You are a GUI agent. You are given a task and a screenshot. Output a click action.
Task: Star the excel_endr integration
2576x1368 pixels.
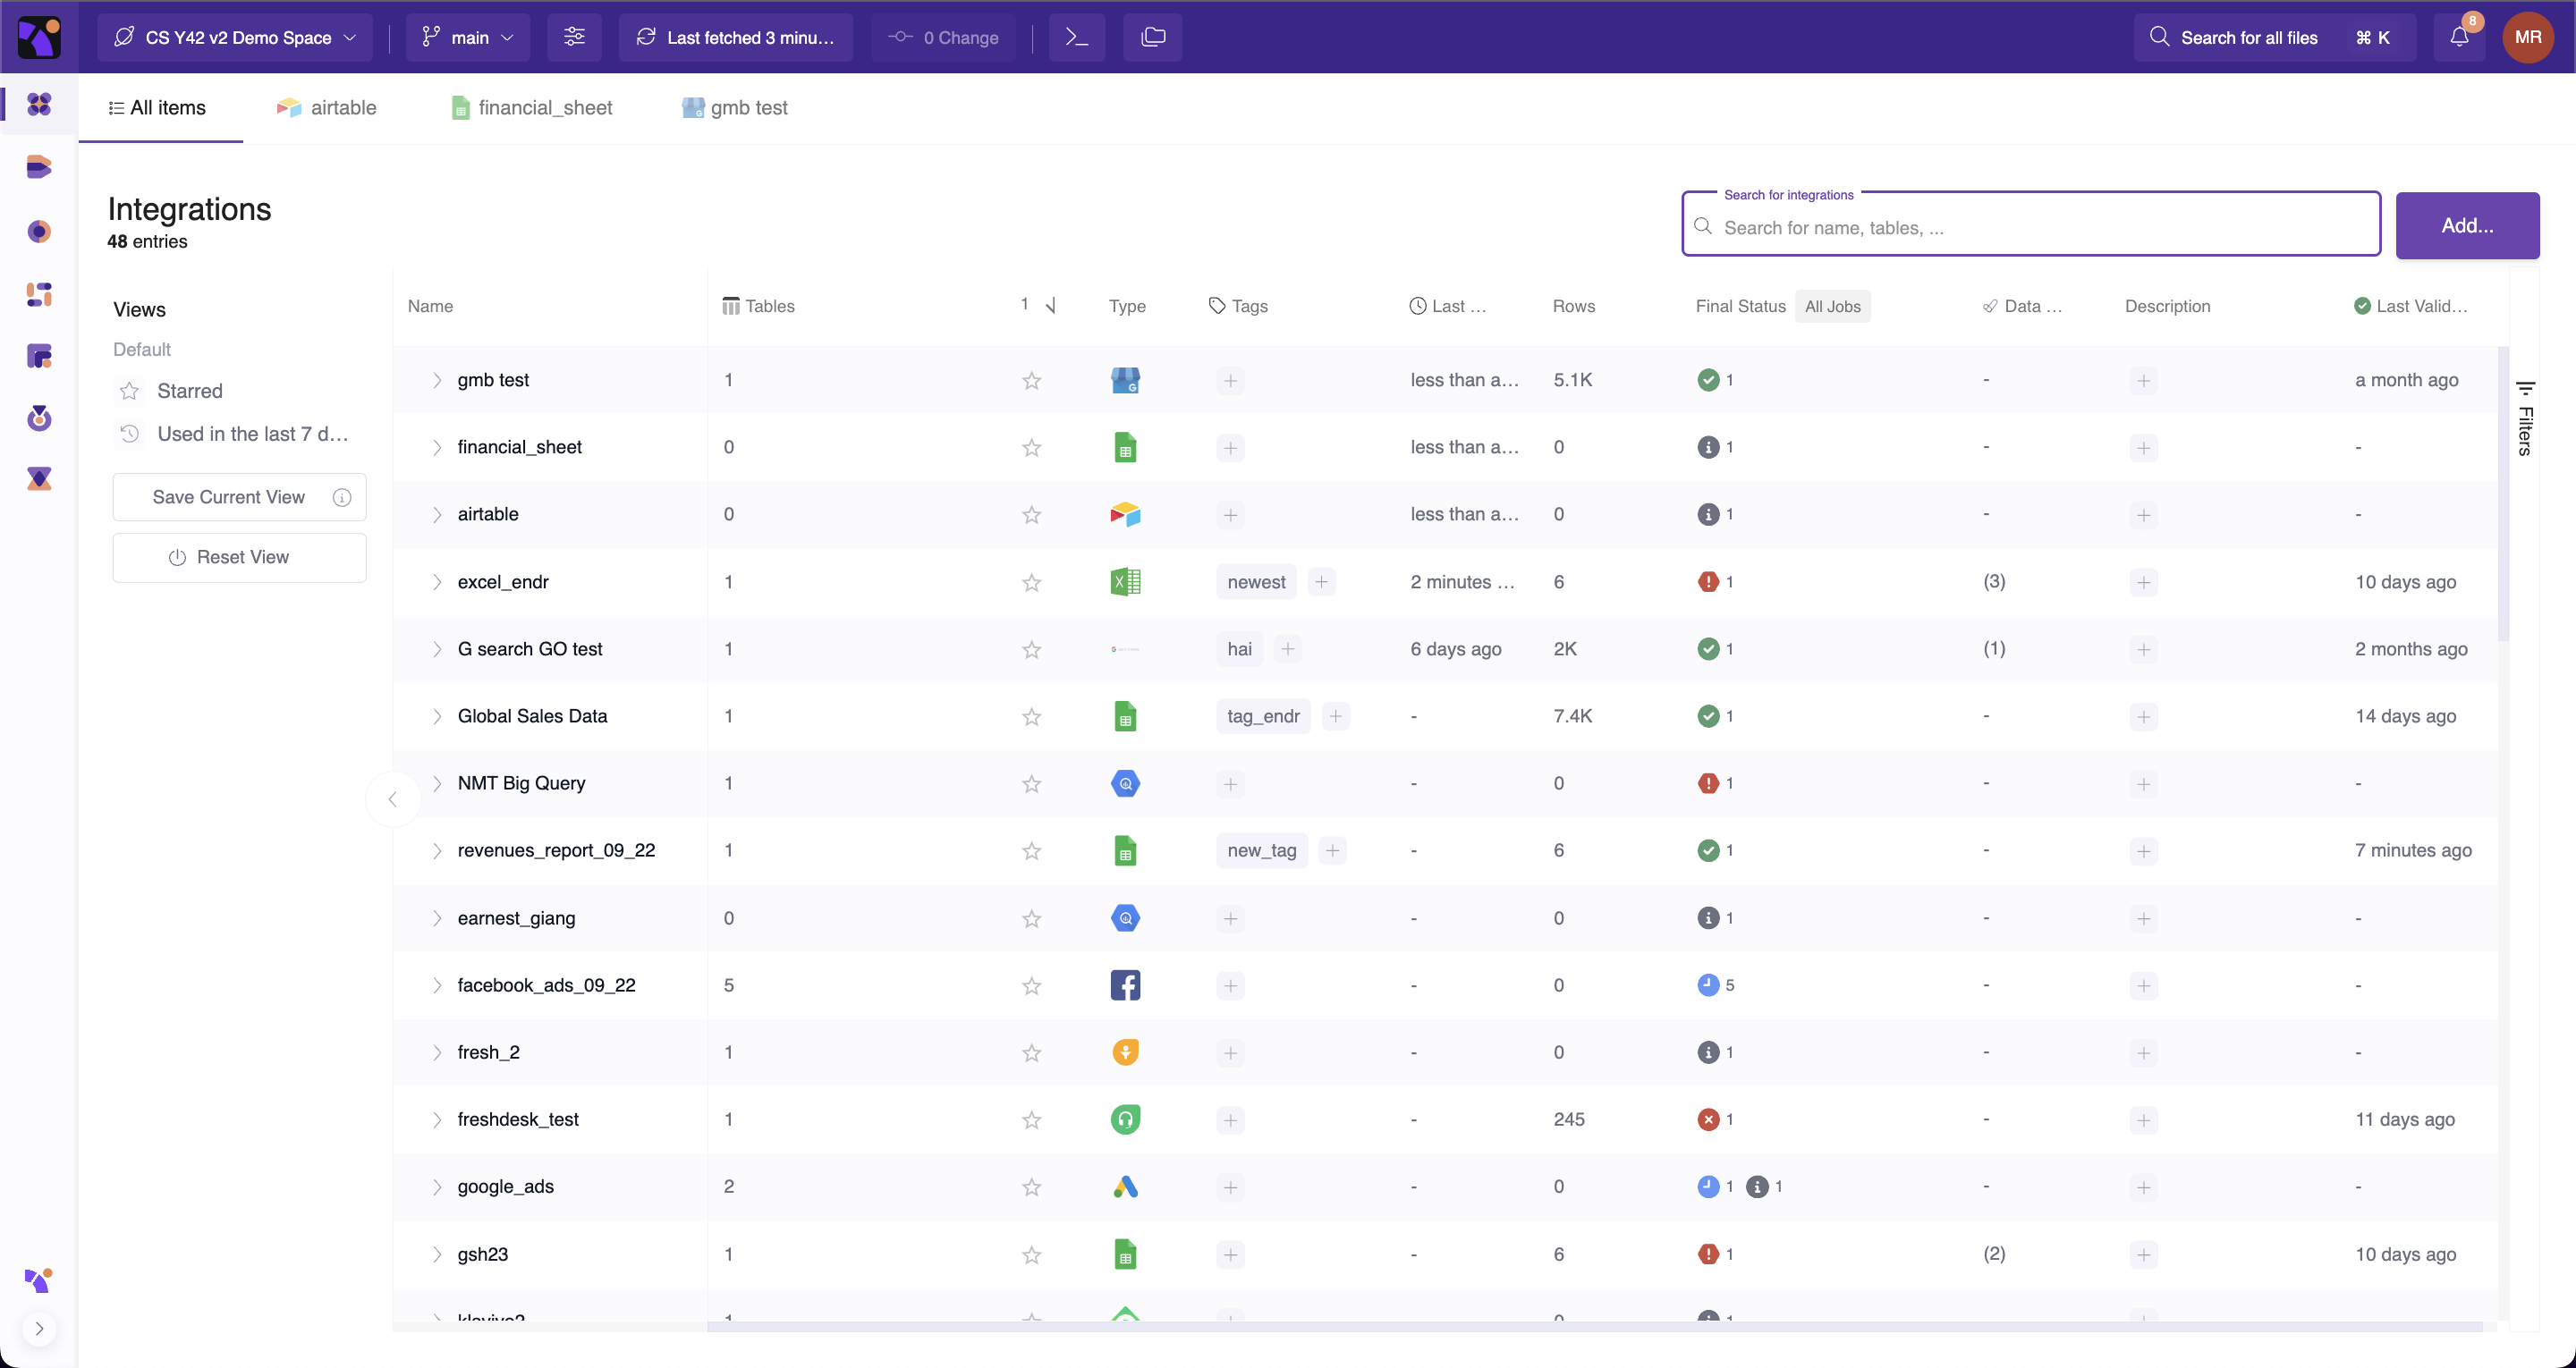[x=1031, y=583]
